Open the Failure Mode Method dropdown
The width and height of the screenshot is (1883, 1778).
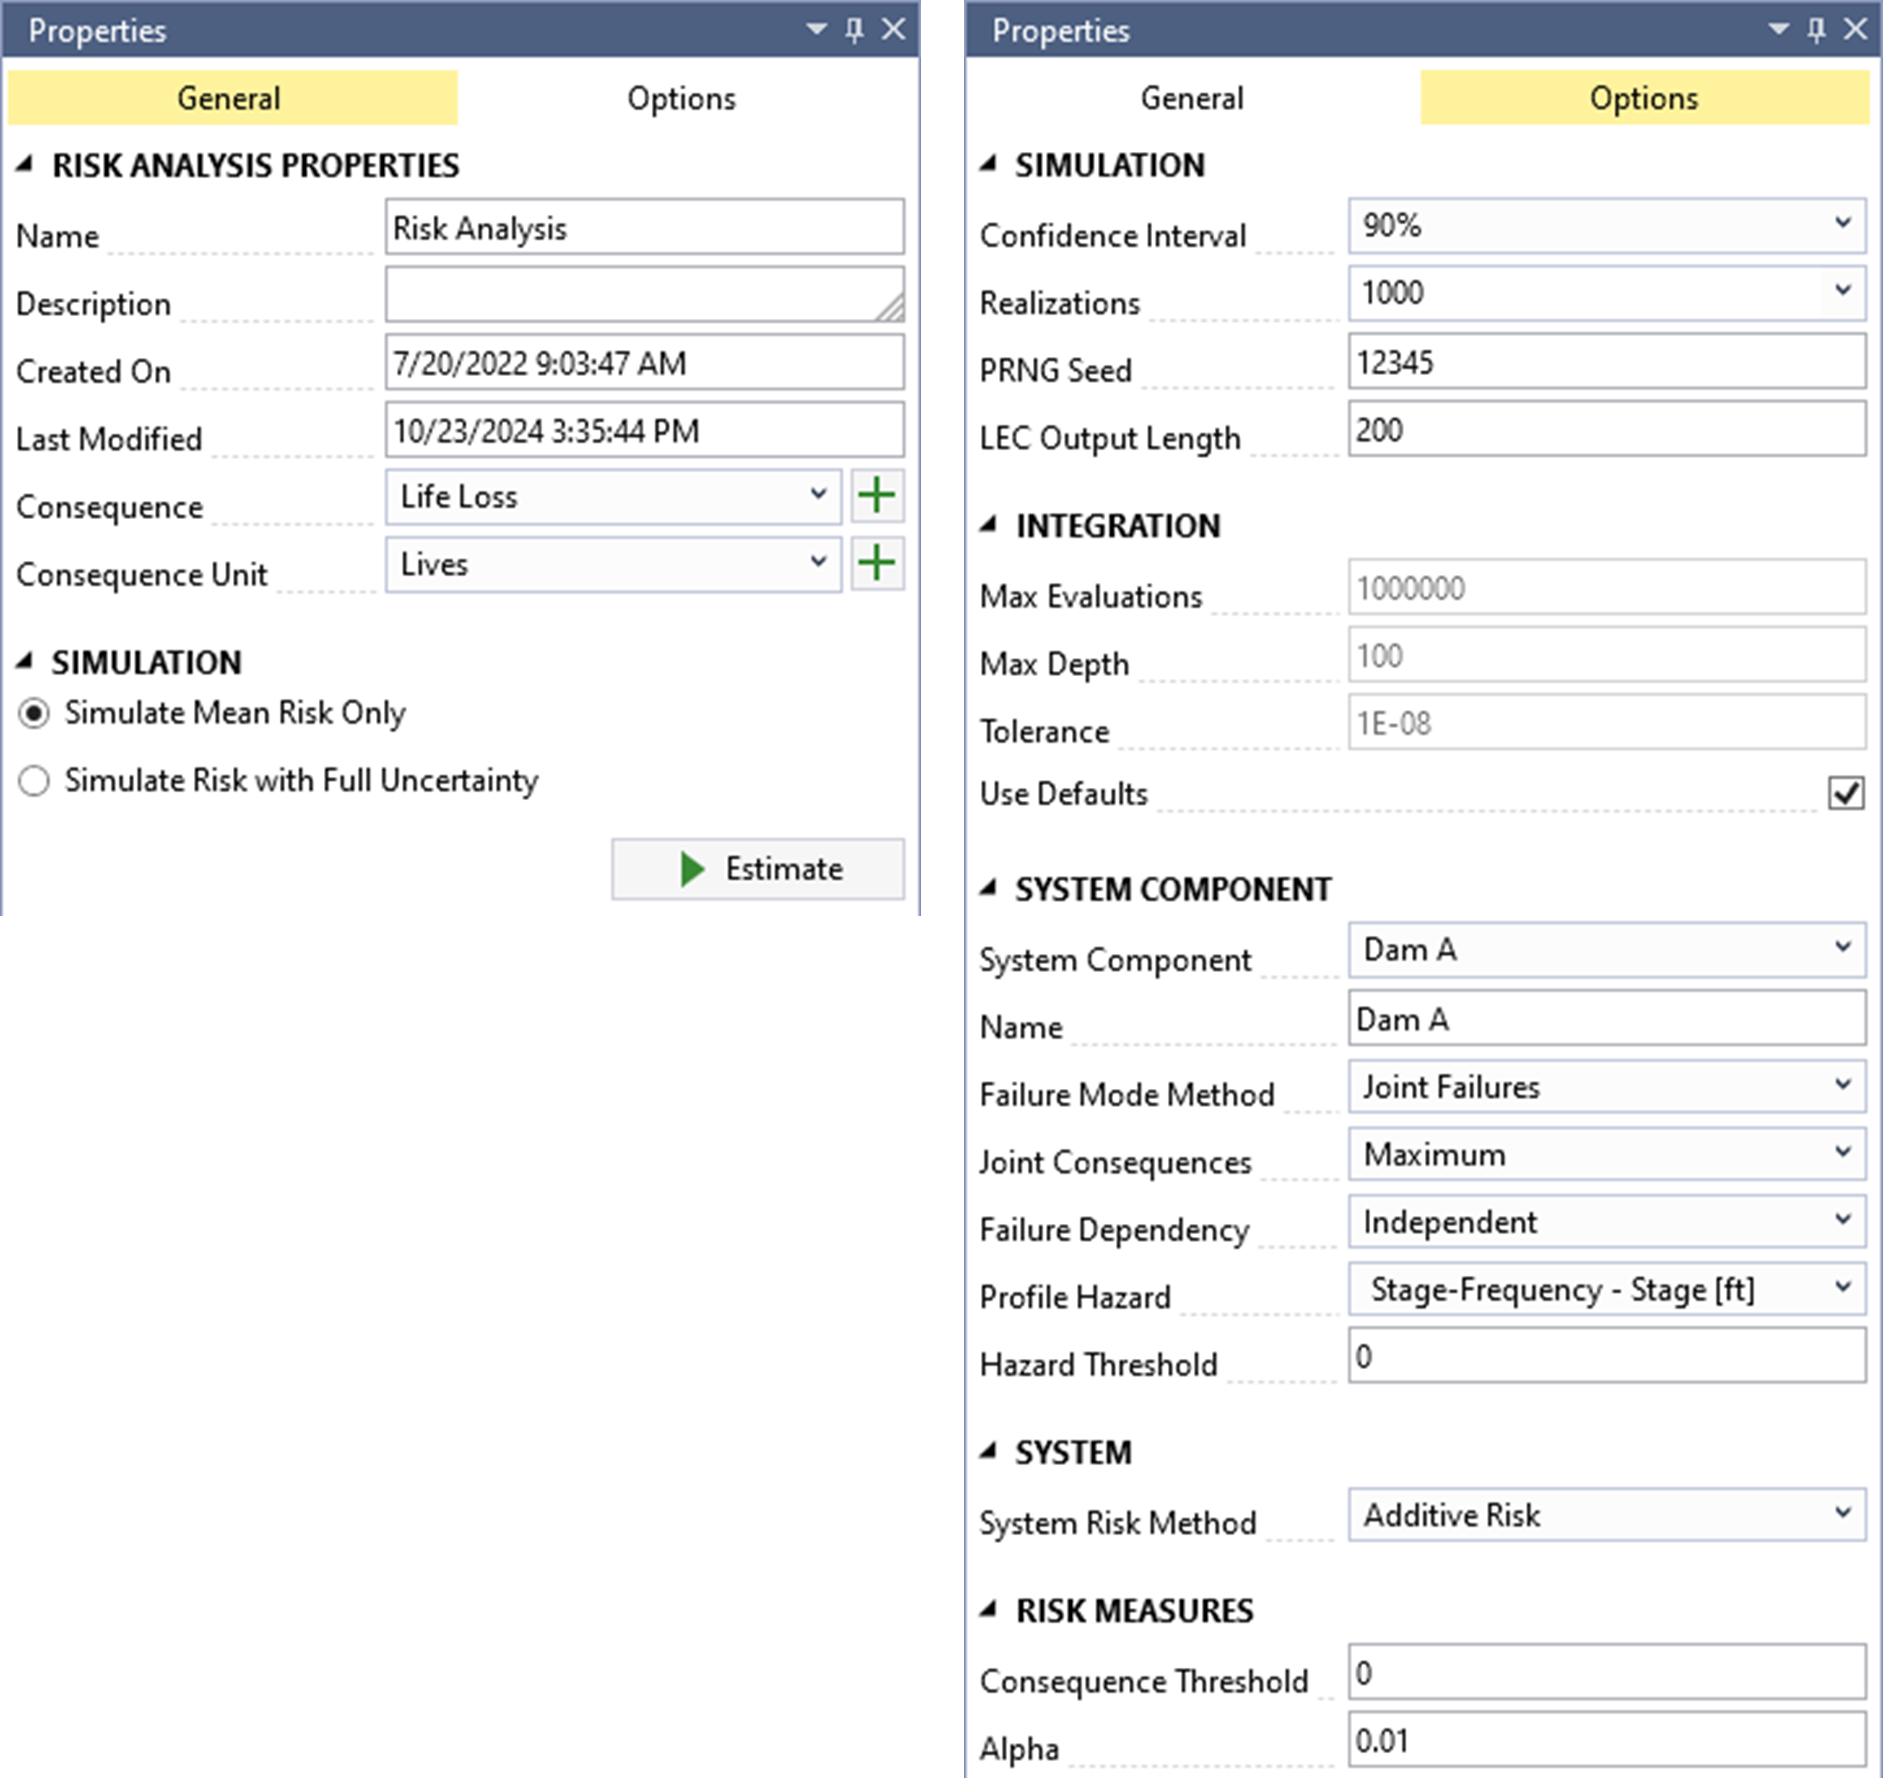(1843, 1086)
